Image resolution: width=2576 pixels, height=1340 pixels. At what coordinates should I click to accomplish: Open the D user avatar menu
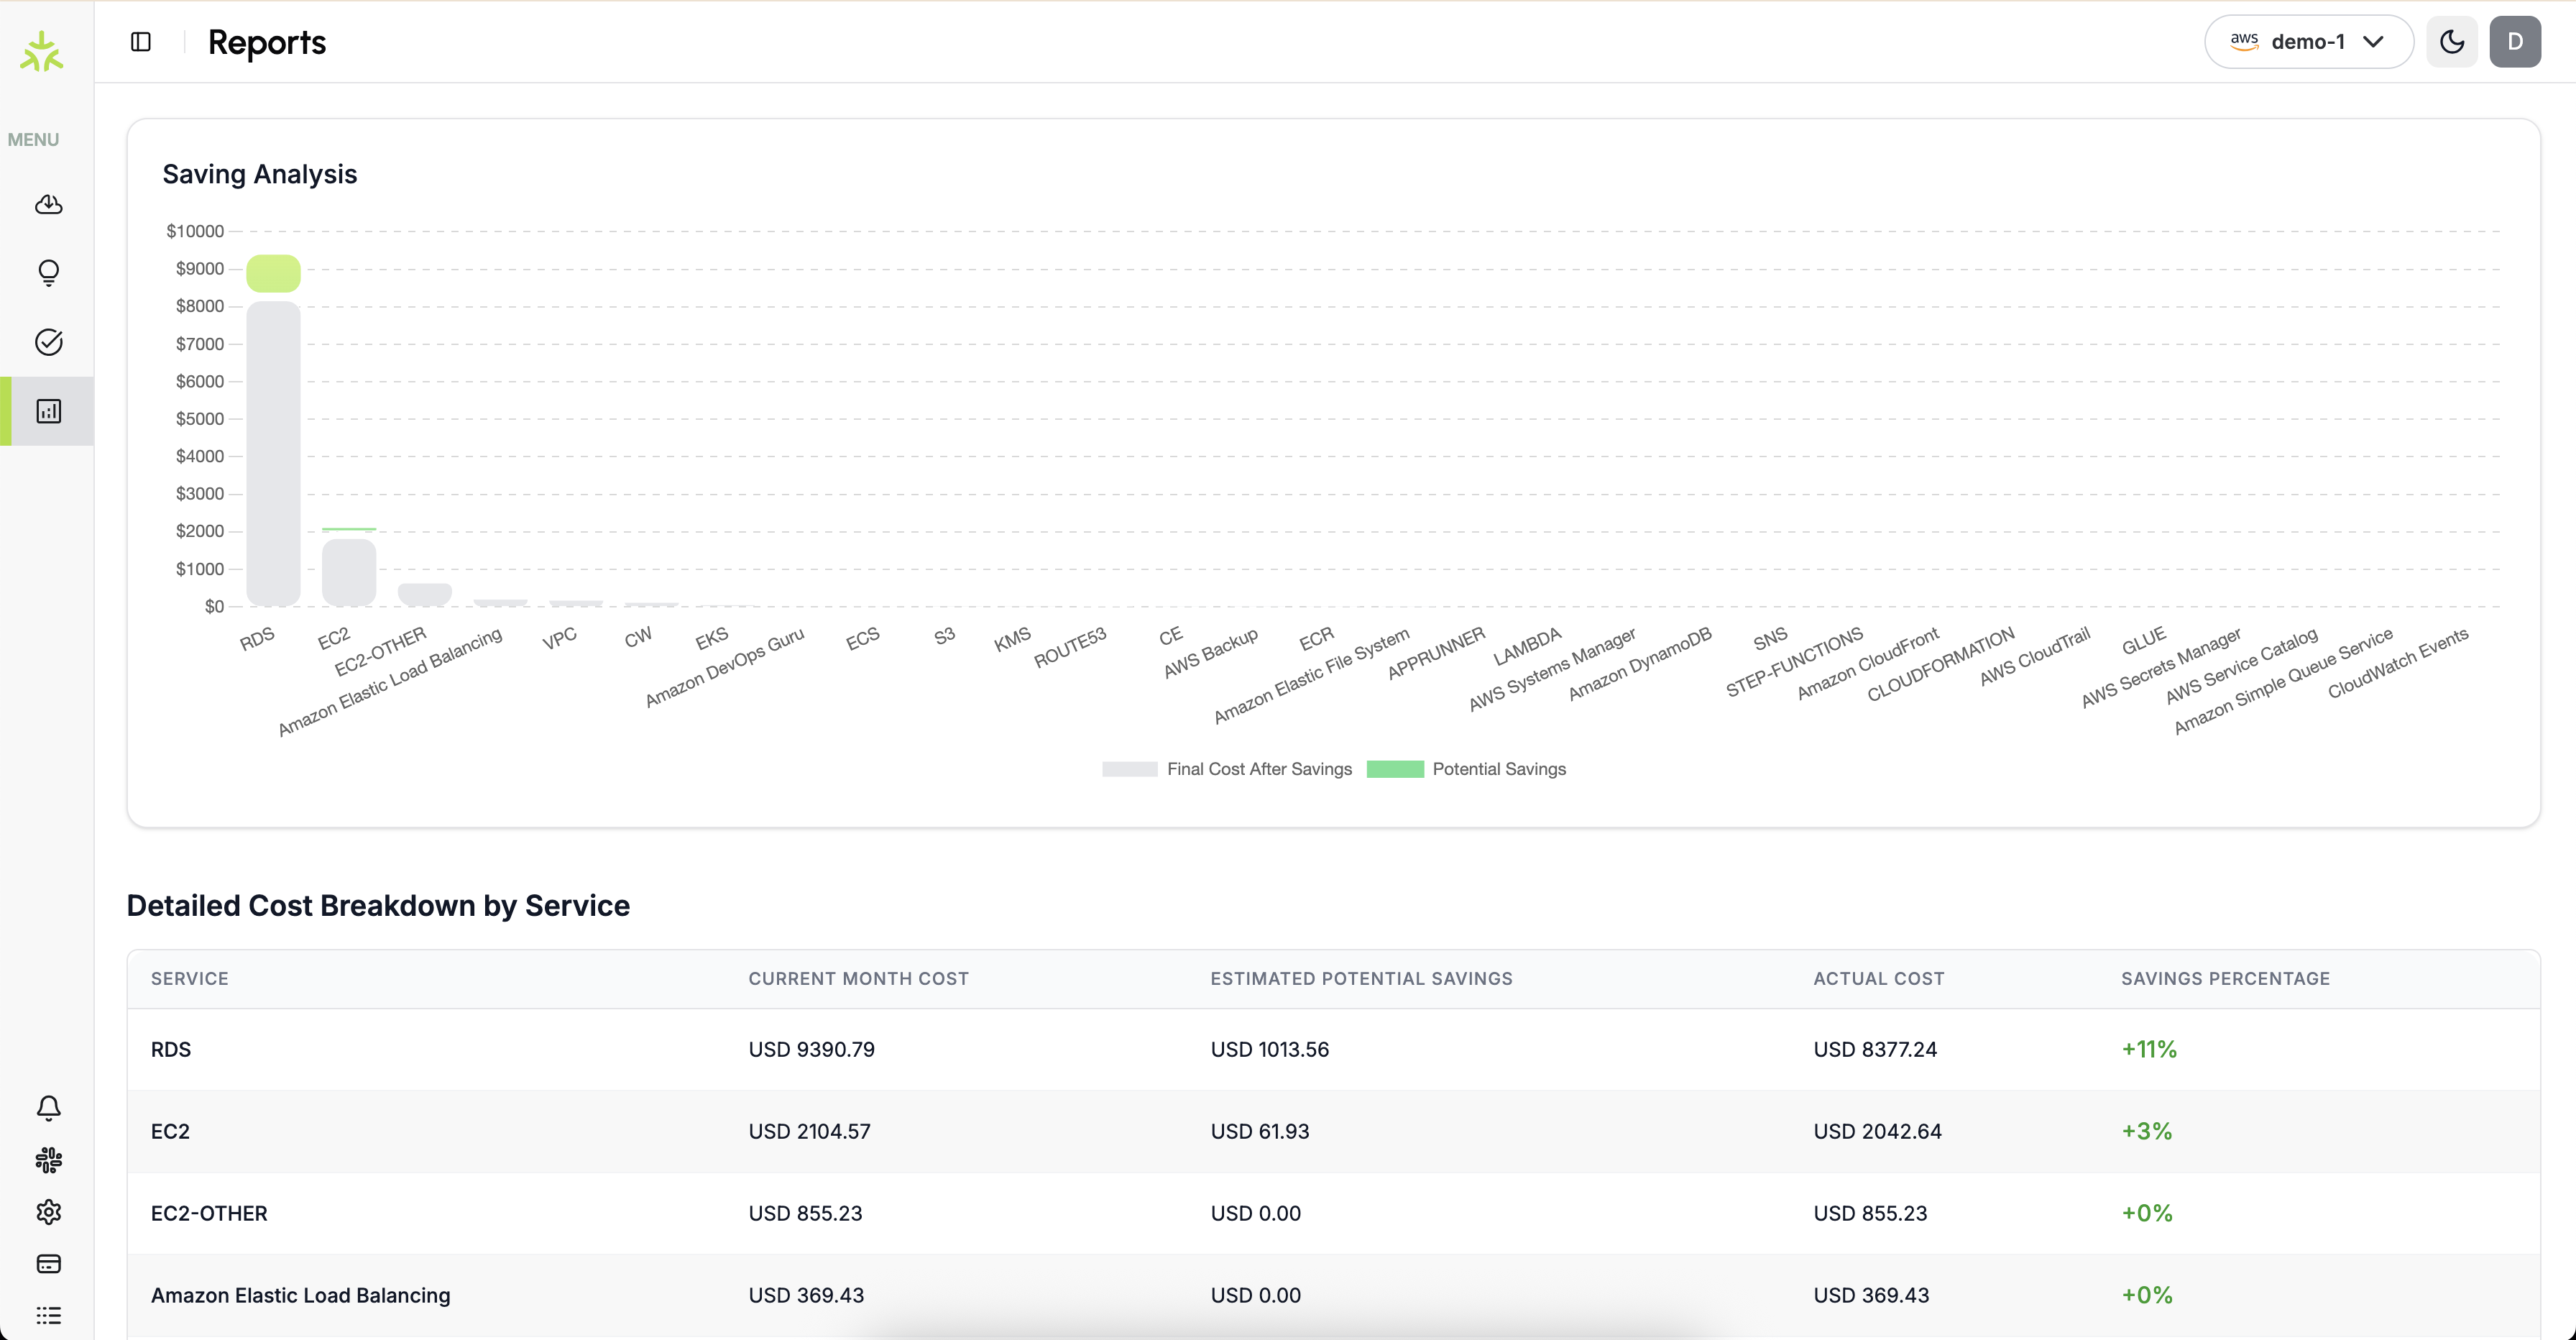(2515, 42)
